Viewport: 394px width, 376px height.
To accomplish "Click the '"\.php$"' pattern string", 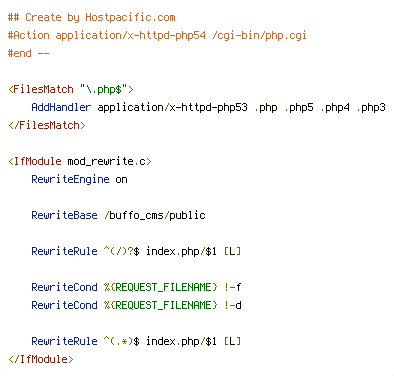I will (104, 89).
